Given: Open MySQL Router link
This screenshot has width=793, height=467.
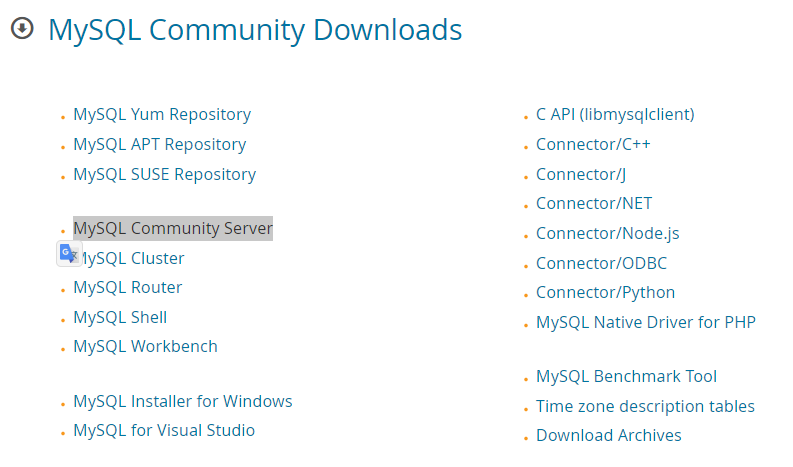Looking at the screenshot, I should [127, 287].
